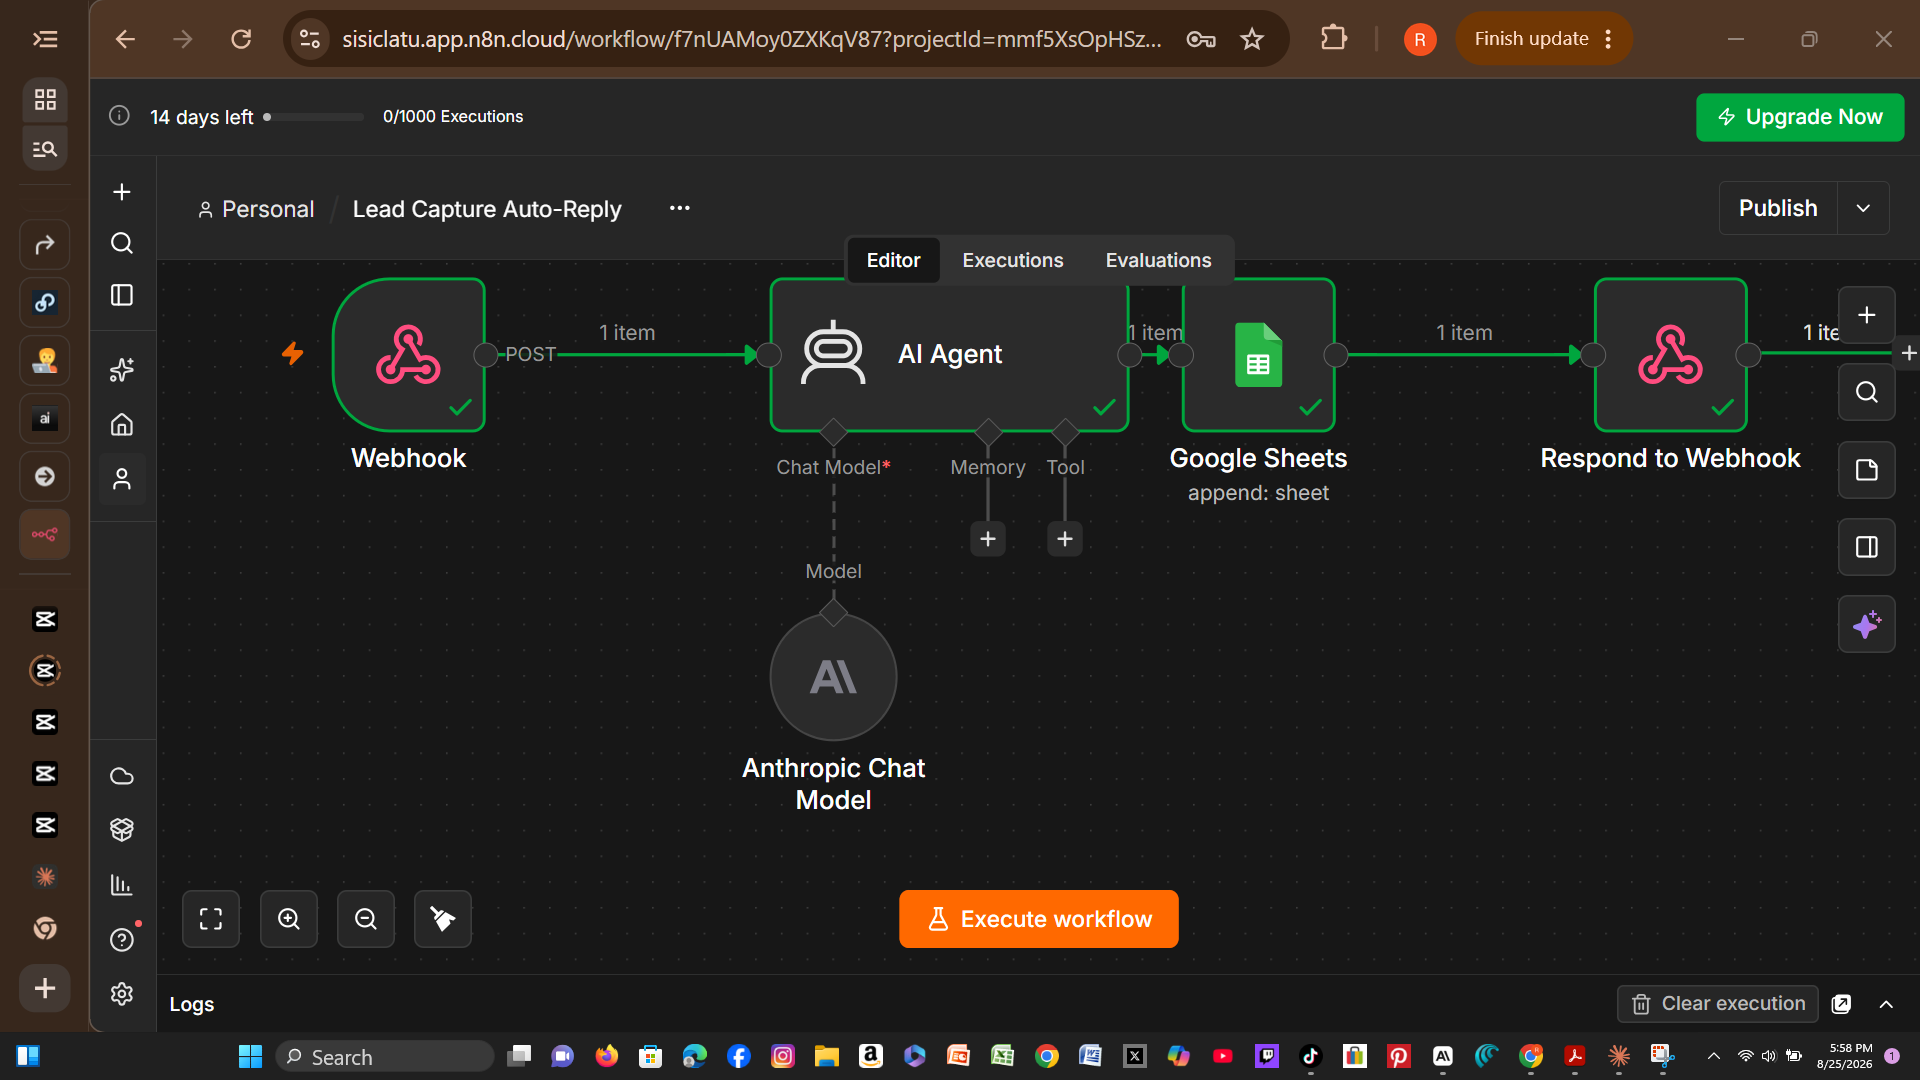Add a Tool sub-node via plus

click(x=1065, y=539)
